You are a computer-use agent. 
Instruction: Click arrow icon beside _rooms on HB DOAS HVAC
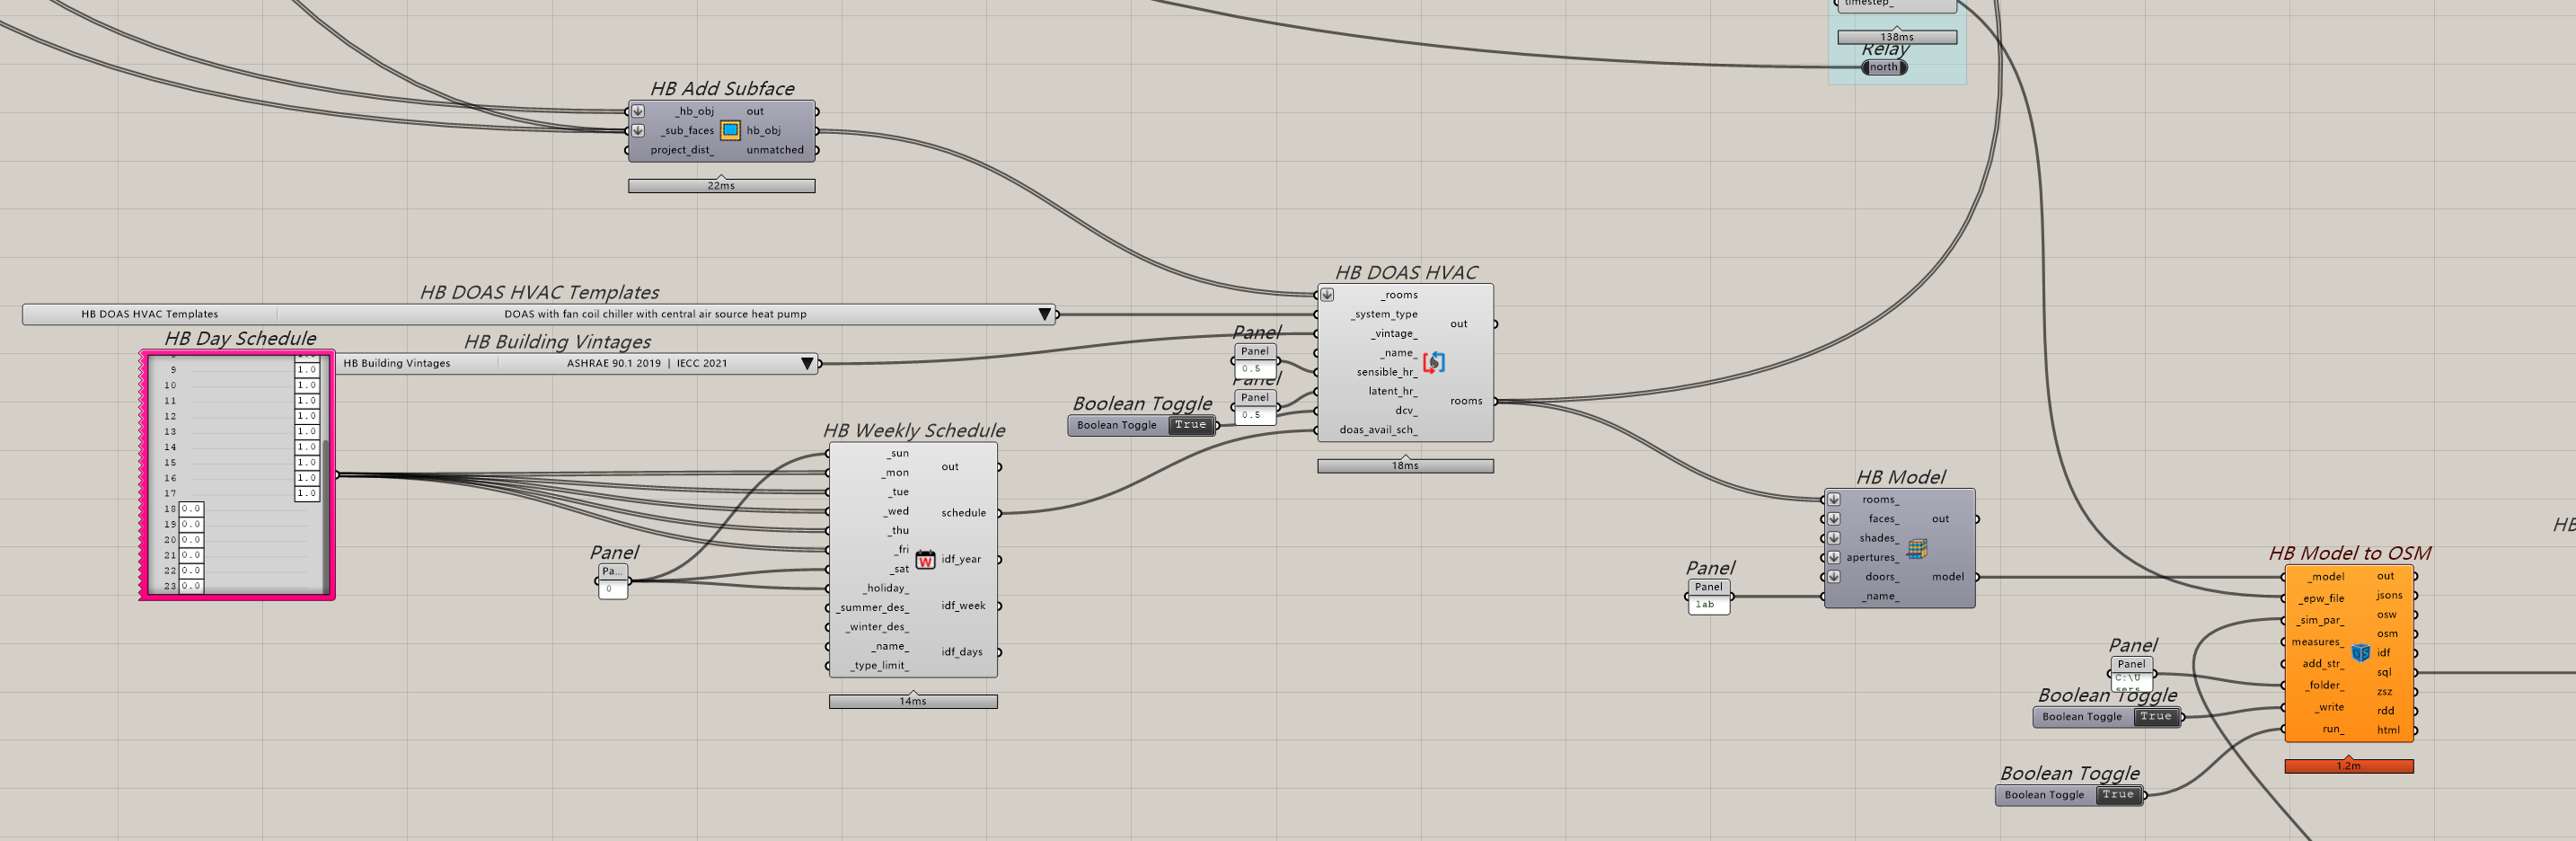pyautogui.click(x=1327, y=295)
